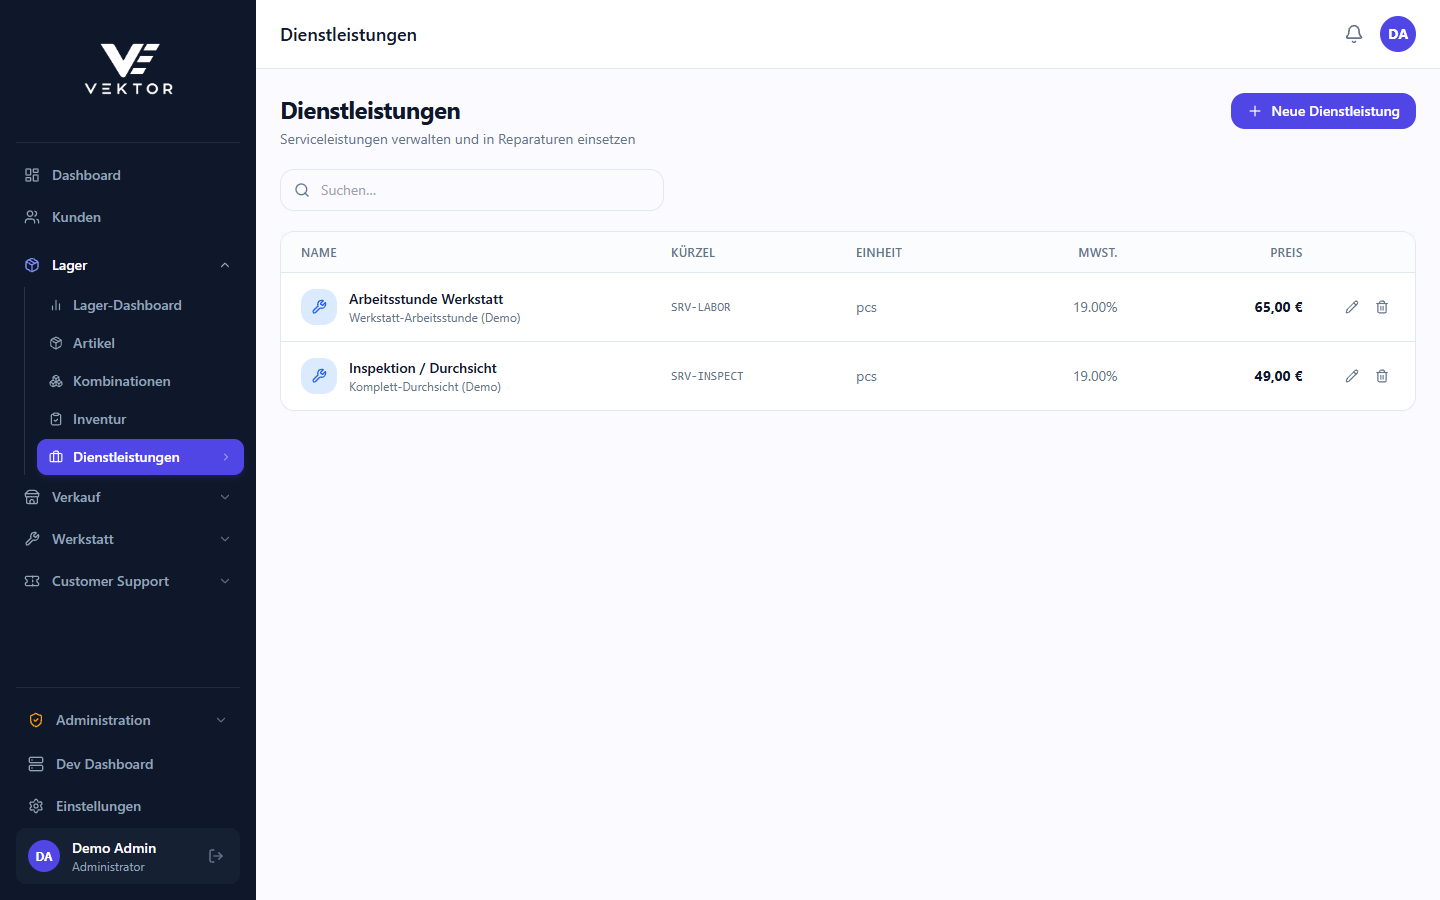Viewport: 1440px width, 900px height.
Task: Click the Werkstatt wrench icon in sidebar
Action: coord(32,539)
